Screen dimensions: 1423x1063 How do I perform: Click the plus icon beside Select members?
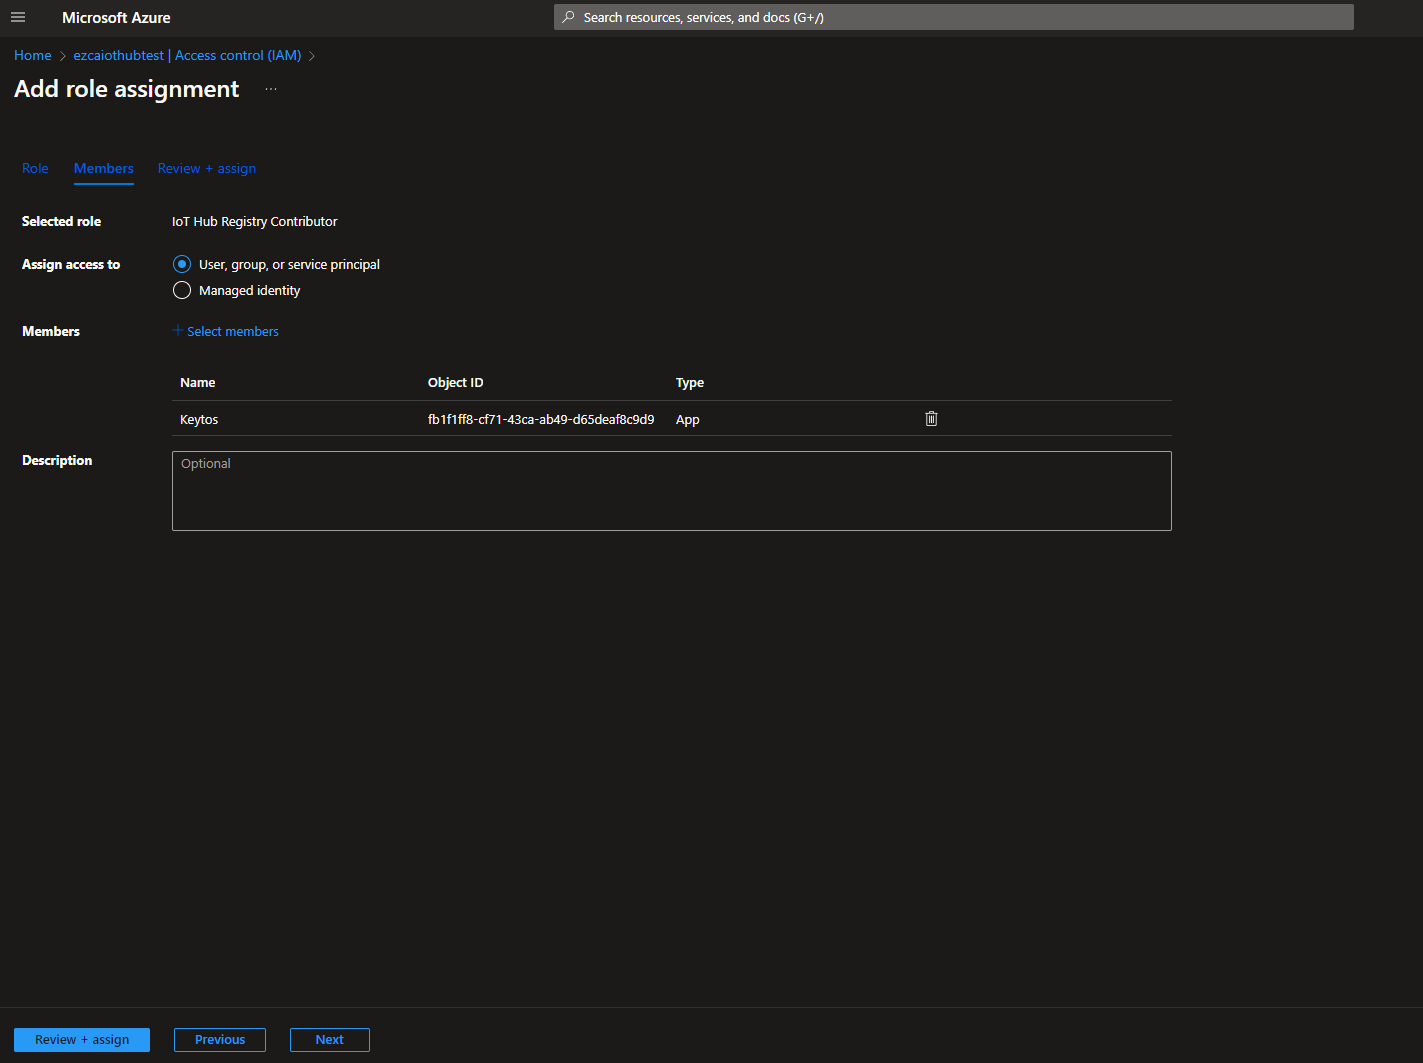pos(178,331)
